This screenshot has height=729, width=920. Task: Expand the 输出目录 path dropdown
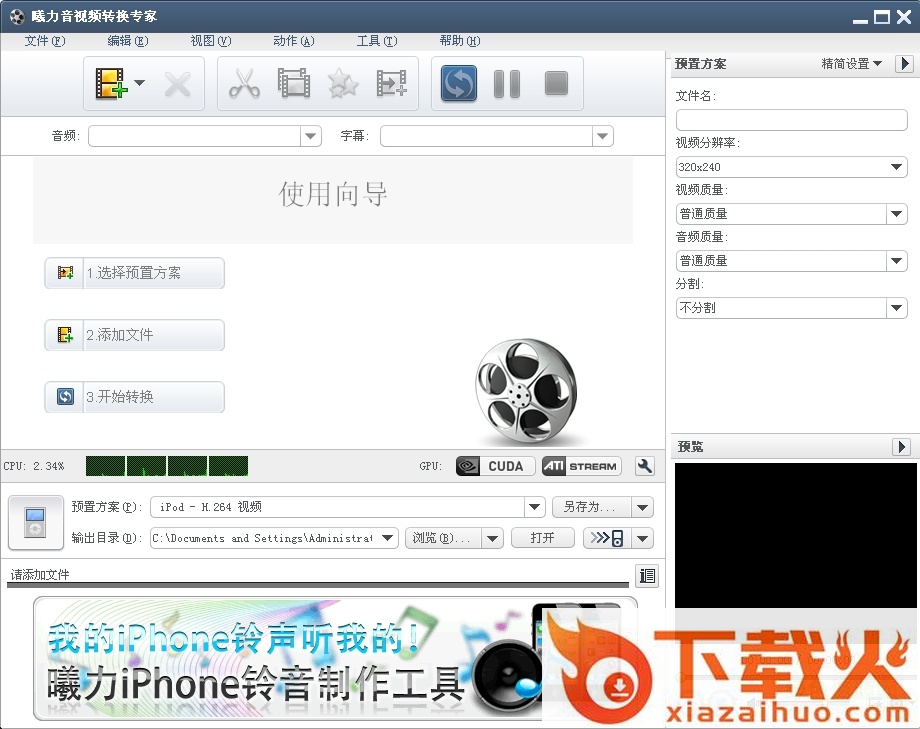387,538
